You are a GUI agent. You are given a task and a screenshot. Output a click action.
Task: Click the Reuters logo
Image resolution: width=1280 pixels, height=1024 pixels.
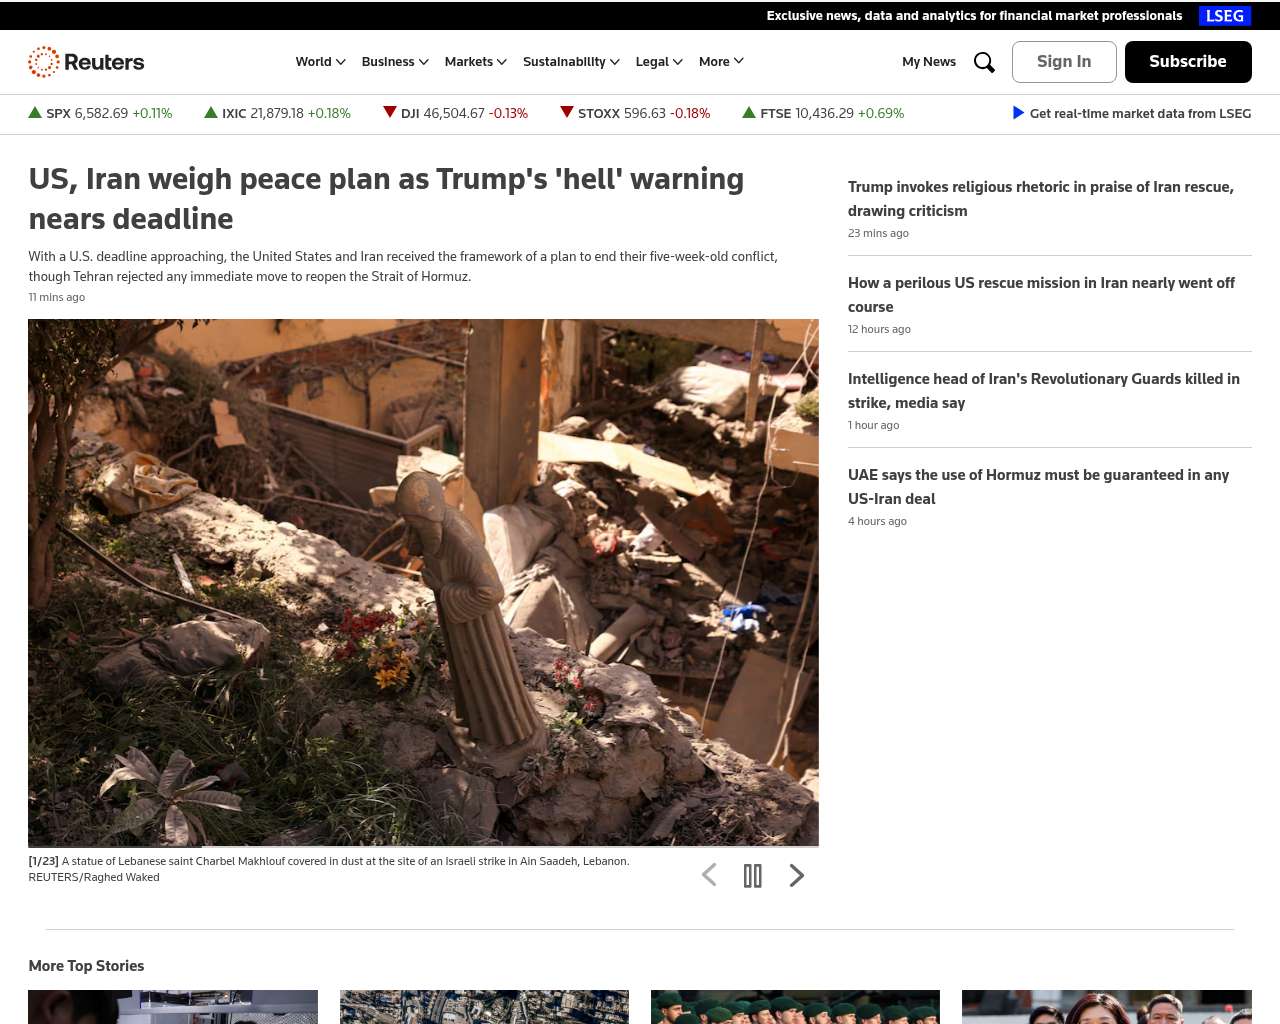(x=86, y=62)
